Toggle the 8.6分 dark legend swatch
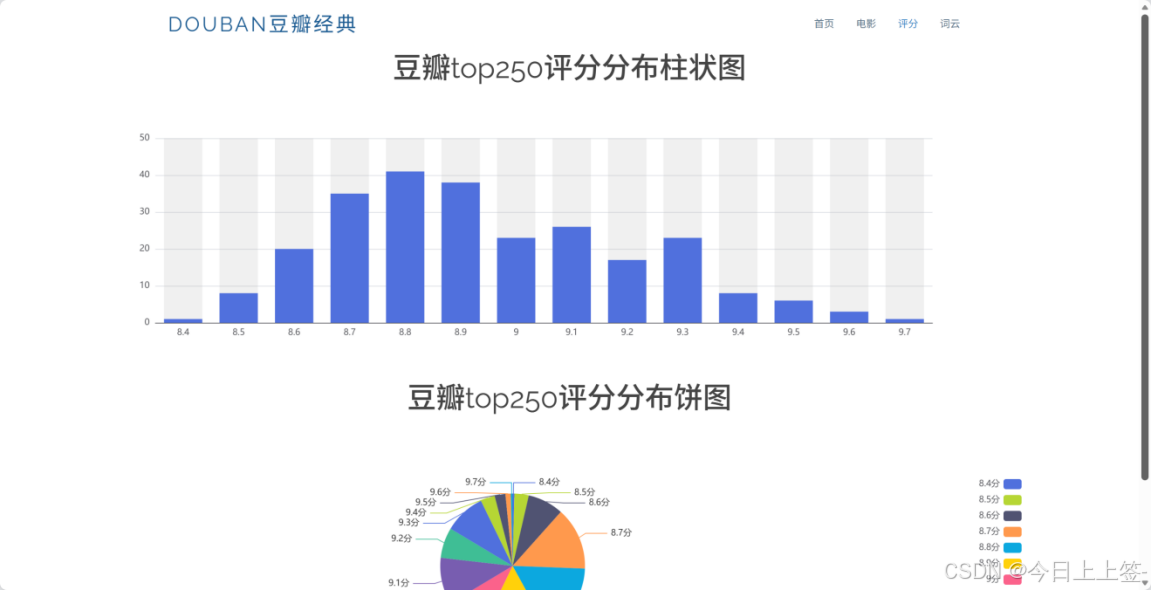 [1012, 515]
